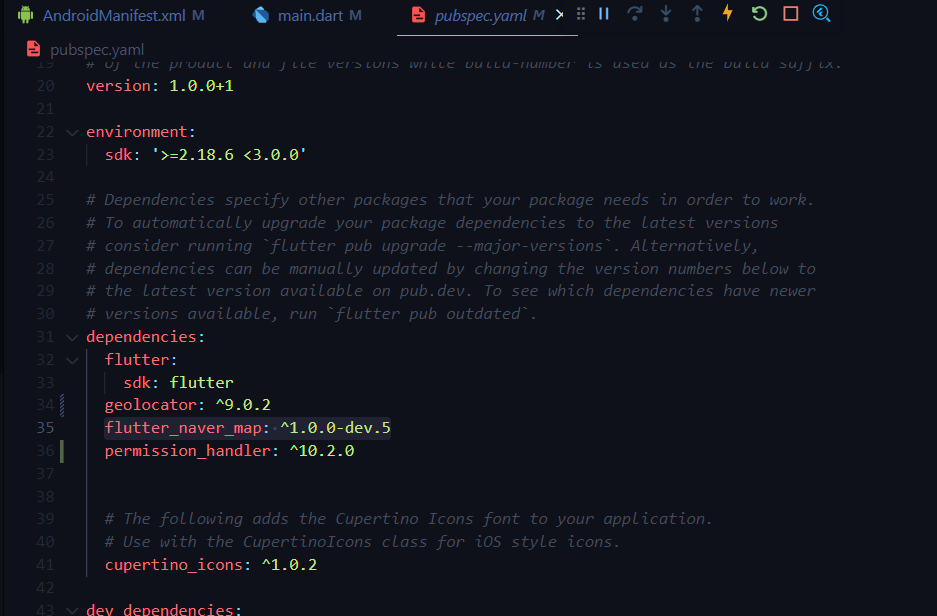Viewport: 937px width, 616px height.
Task: Click the 'CupertinoIcons class for iOS' comment
Action: (x=363, y=542)
